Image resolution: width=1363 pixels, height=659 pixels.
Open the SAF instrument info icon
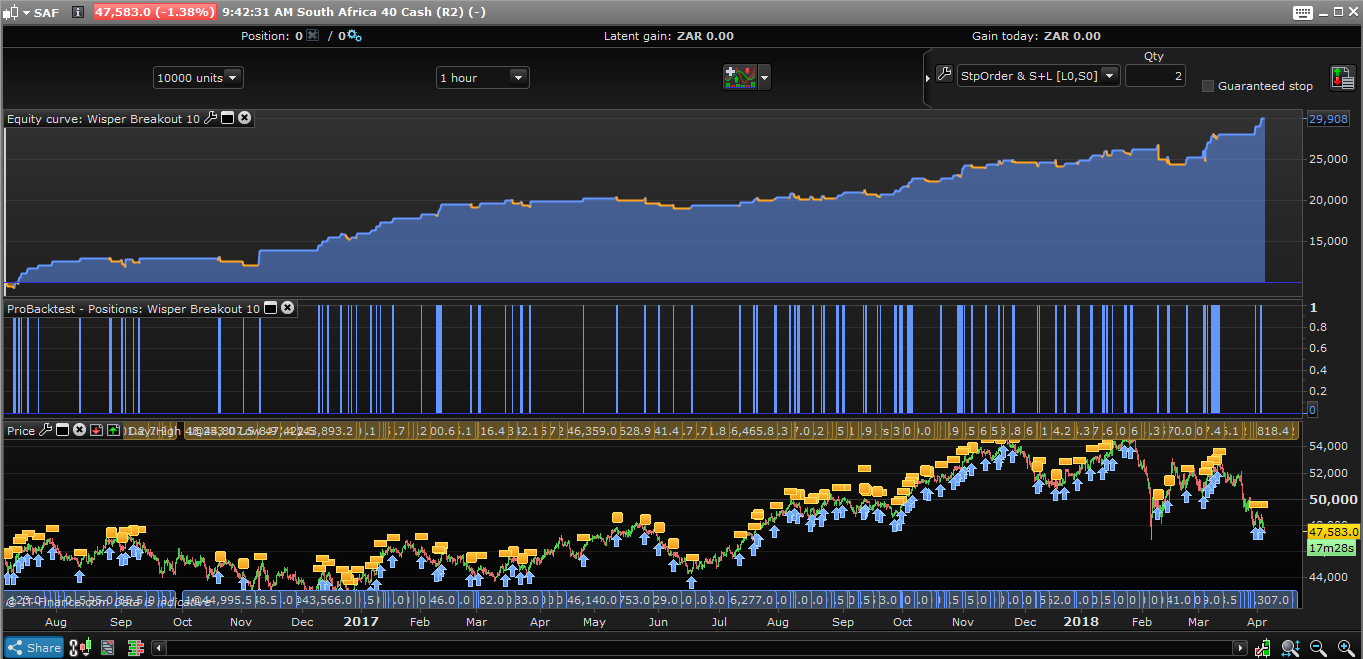[78, 12]
